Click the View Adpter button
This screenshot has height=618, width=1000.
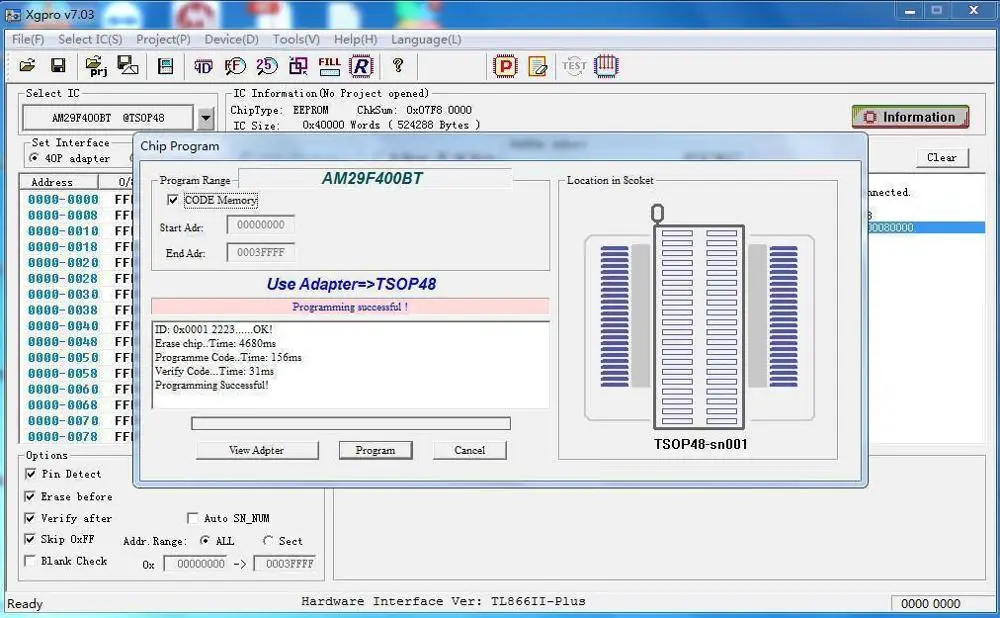[256, 450]
